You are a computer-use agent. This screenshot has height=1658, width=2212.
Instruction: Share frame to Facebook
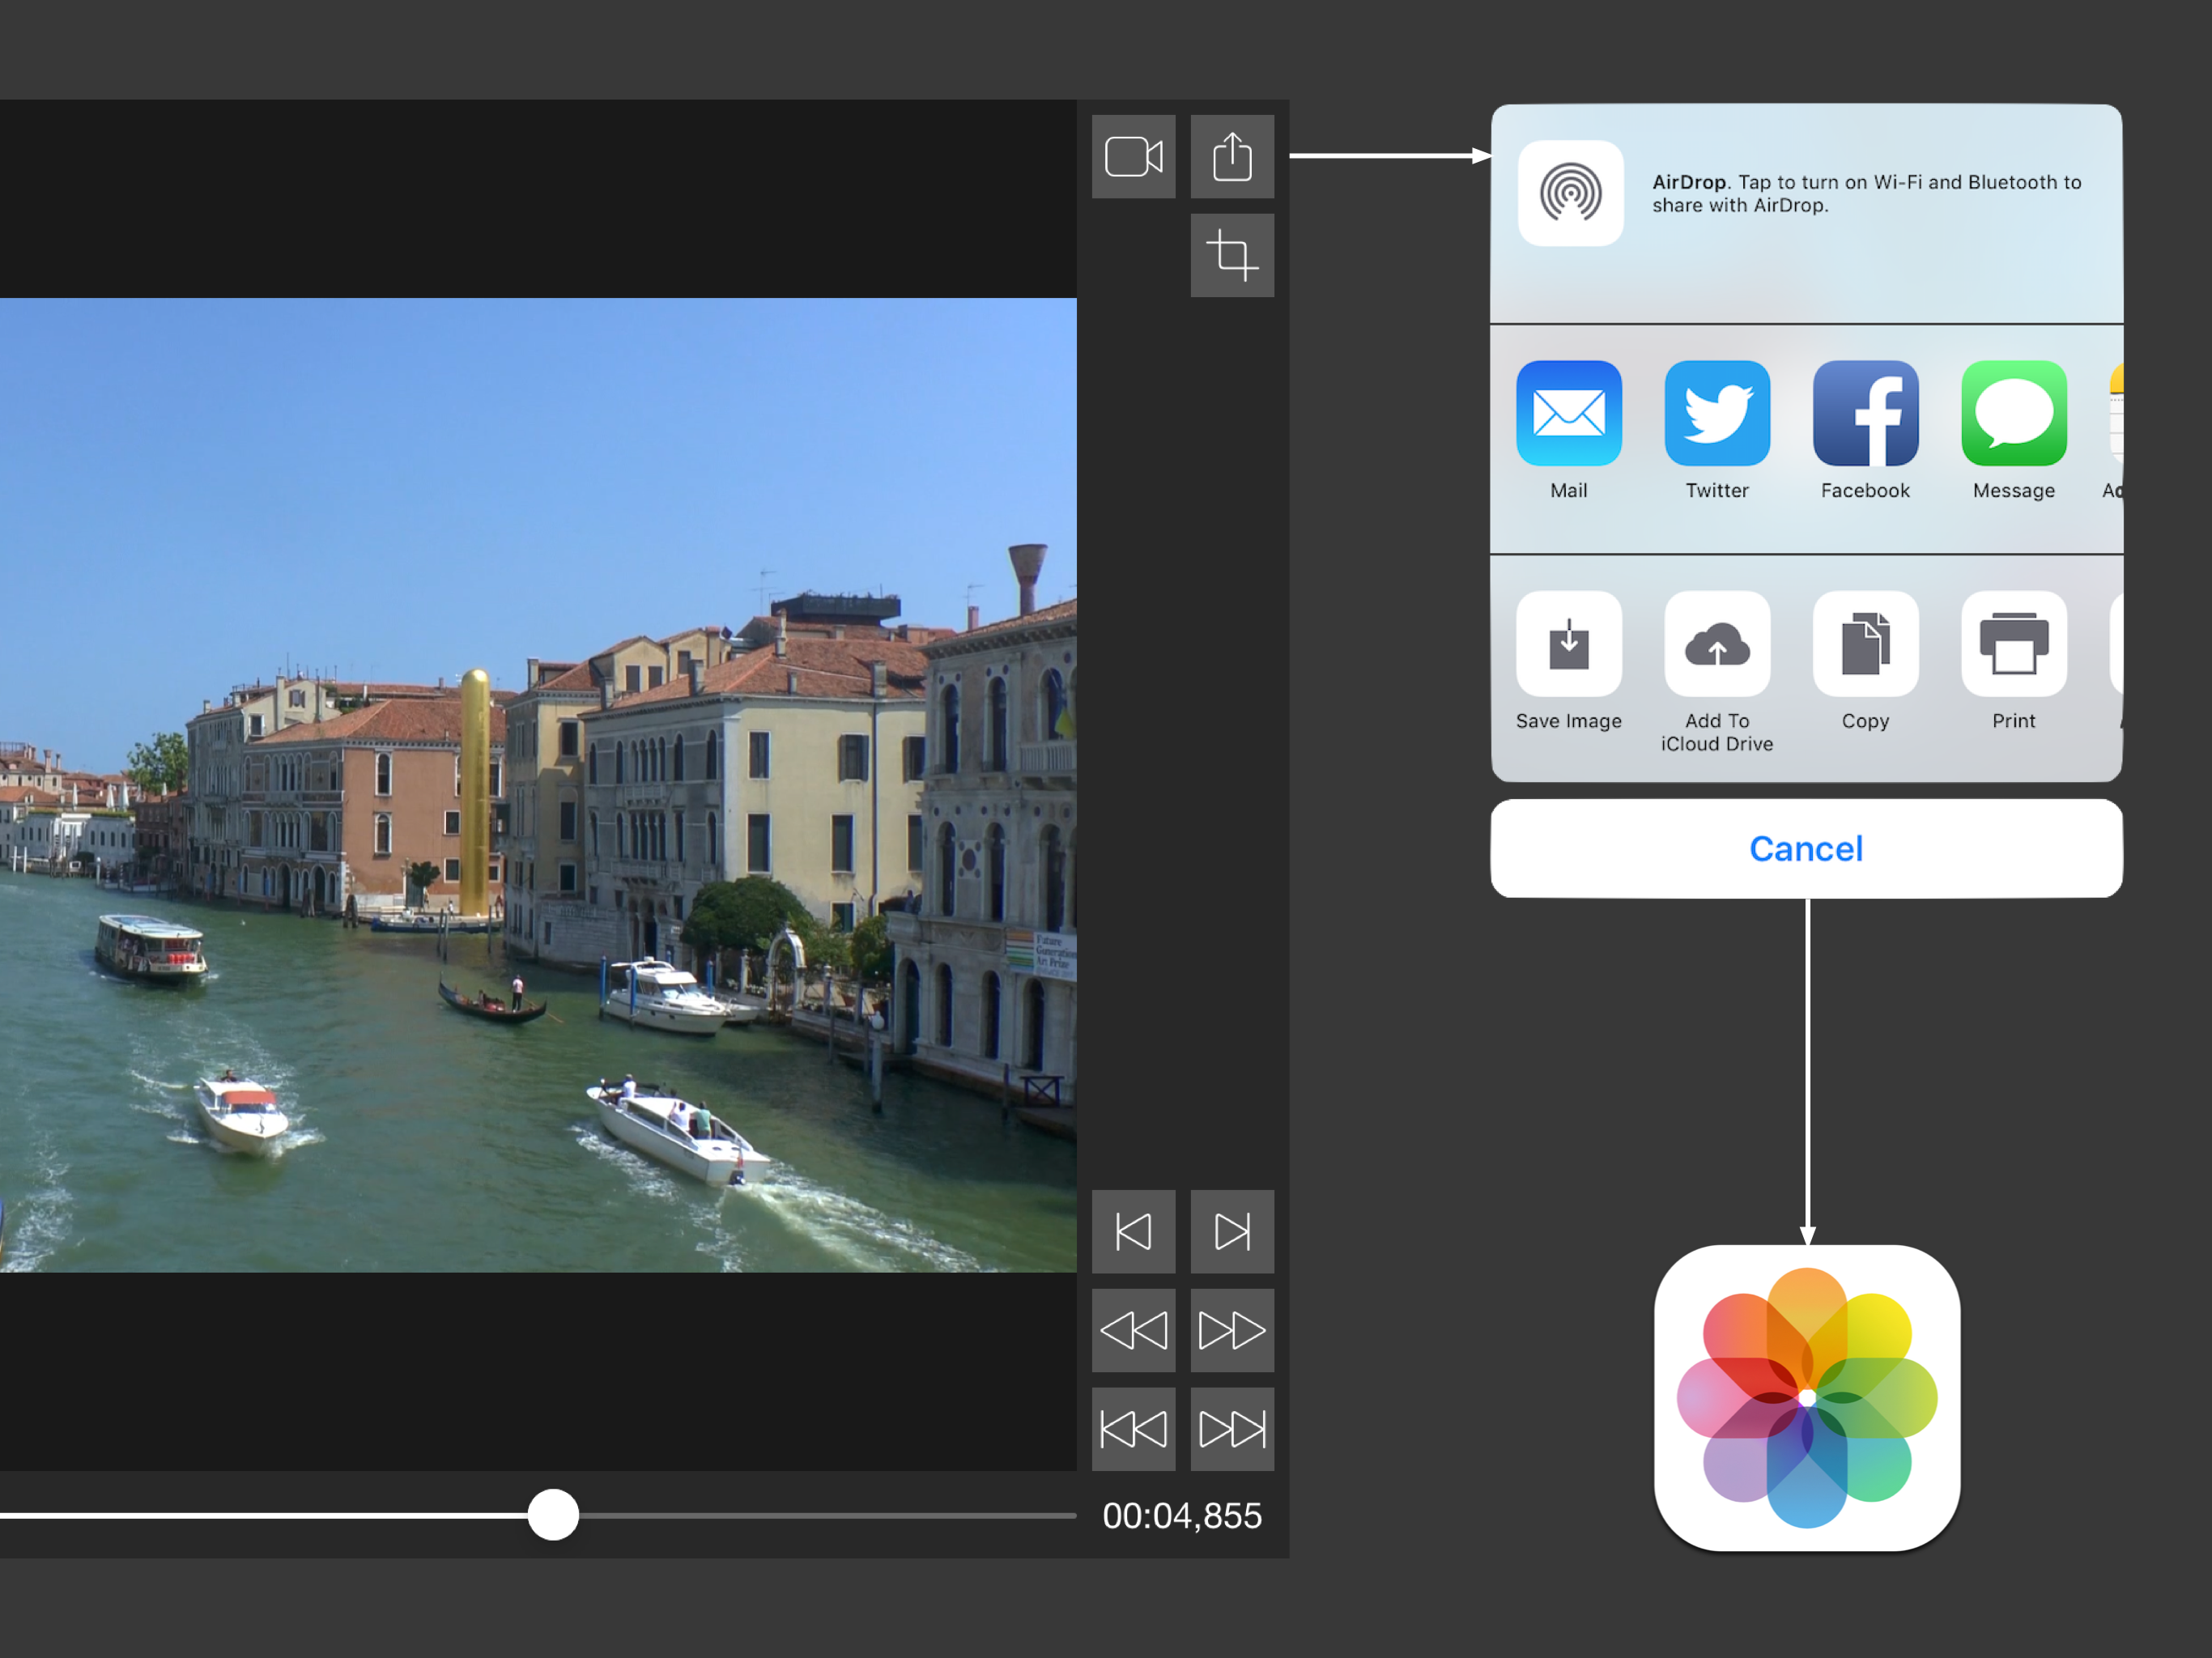1865,413
